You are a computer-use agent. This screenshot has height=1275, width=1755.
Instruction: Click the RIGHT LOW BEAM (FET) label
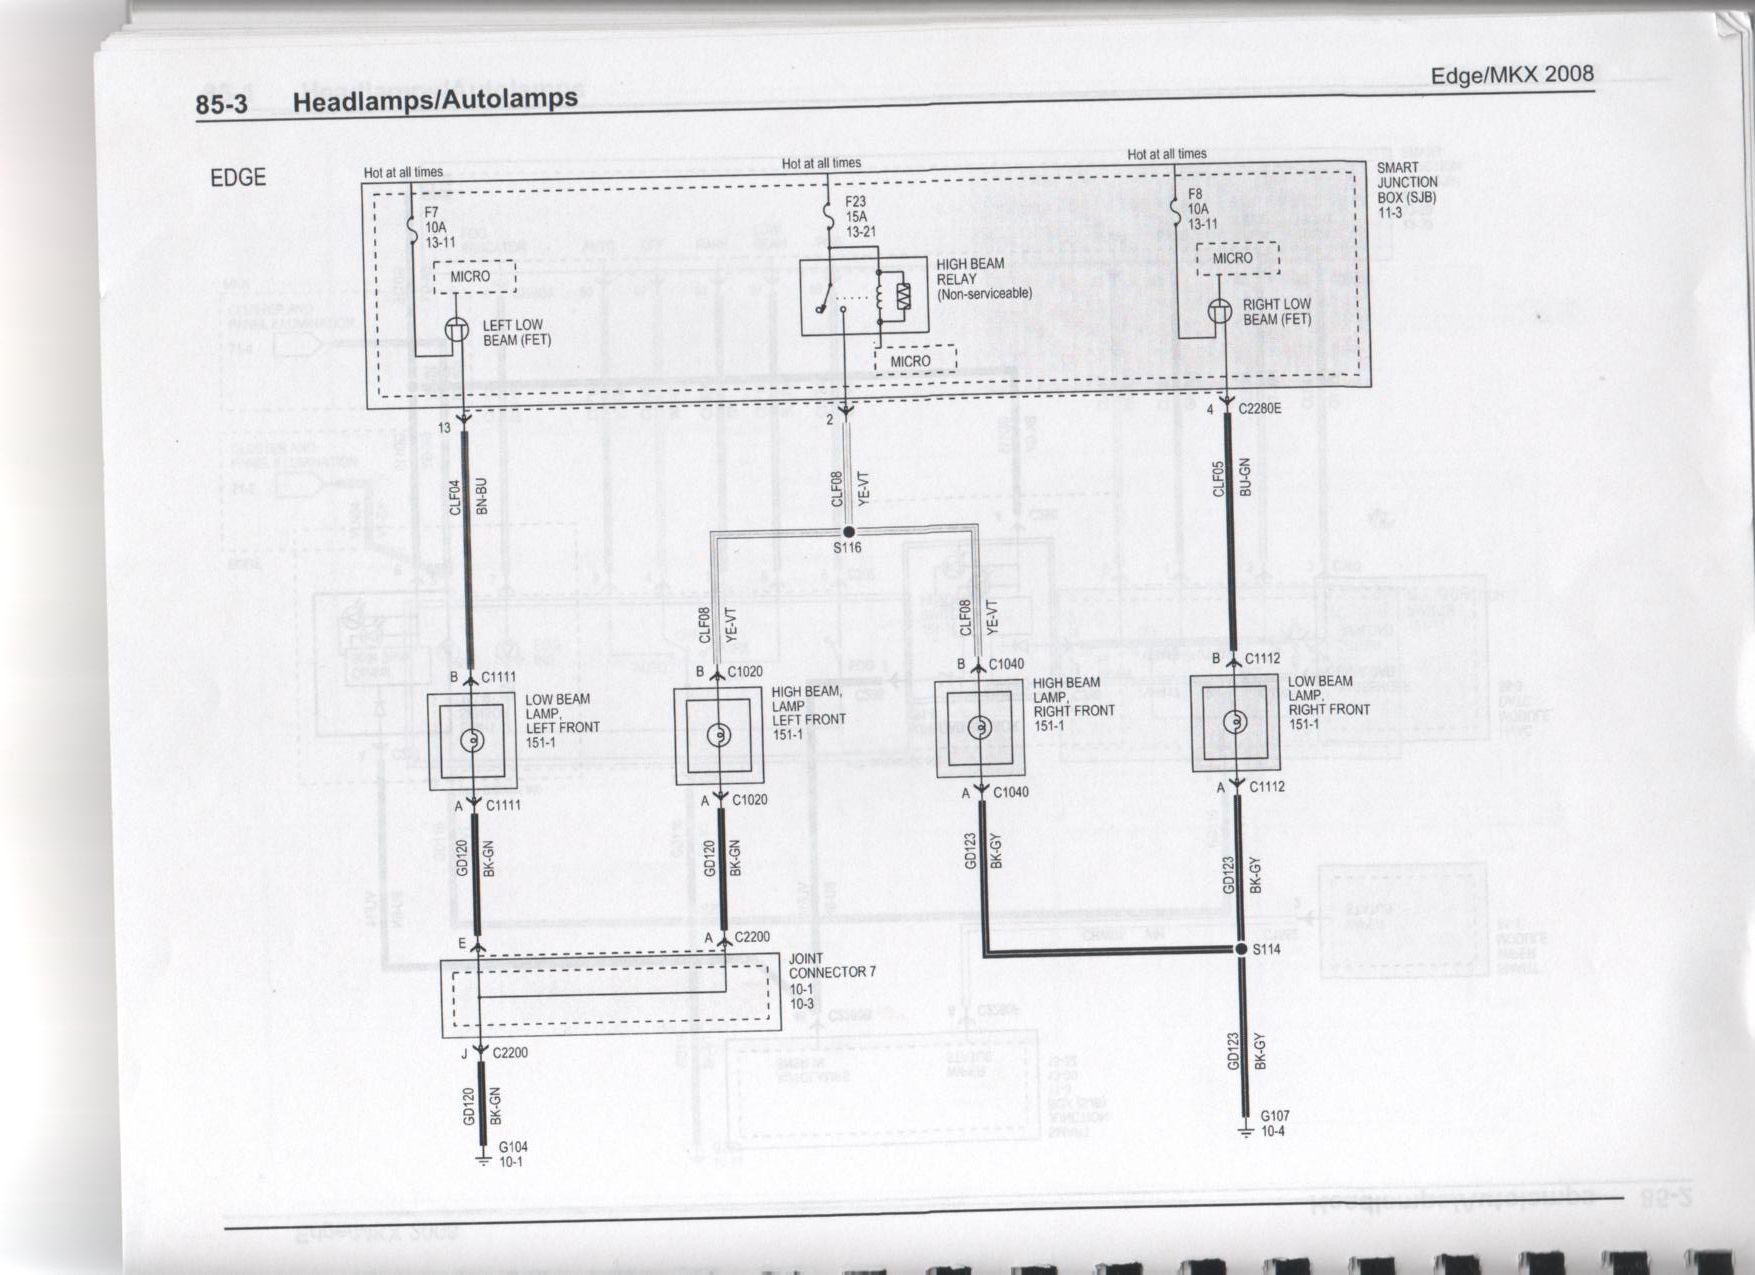[x=1277, y=312]
